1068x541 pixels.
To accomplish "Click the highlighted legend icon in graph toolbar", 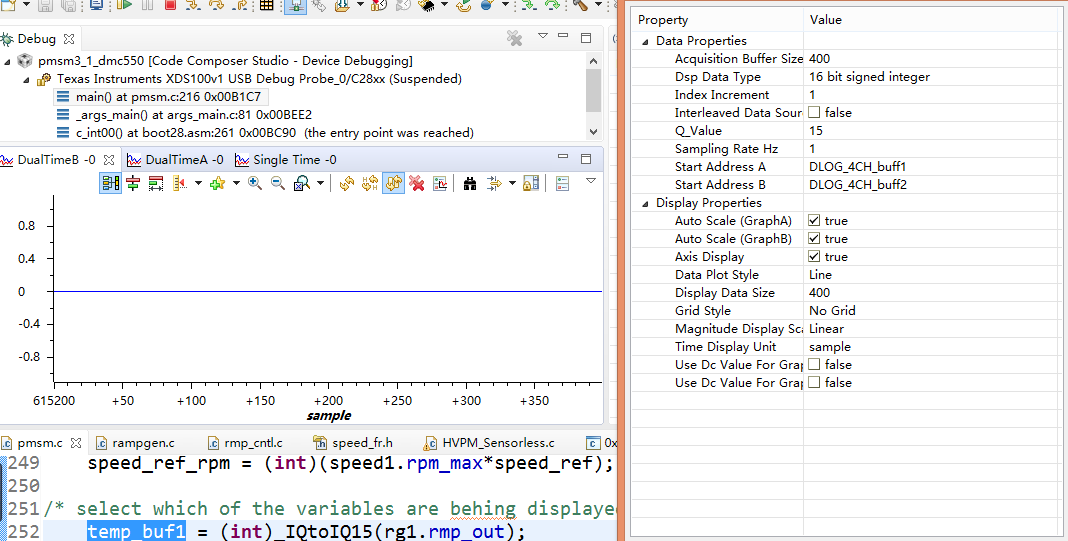I will coord(110,183).
